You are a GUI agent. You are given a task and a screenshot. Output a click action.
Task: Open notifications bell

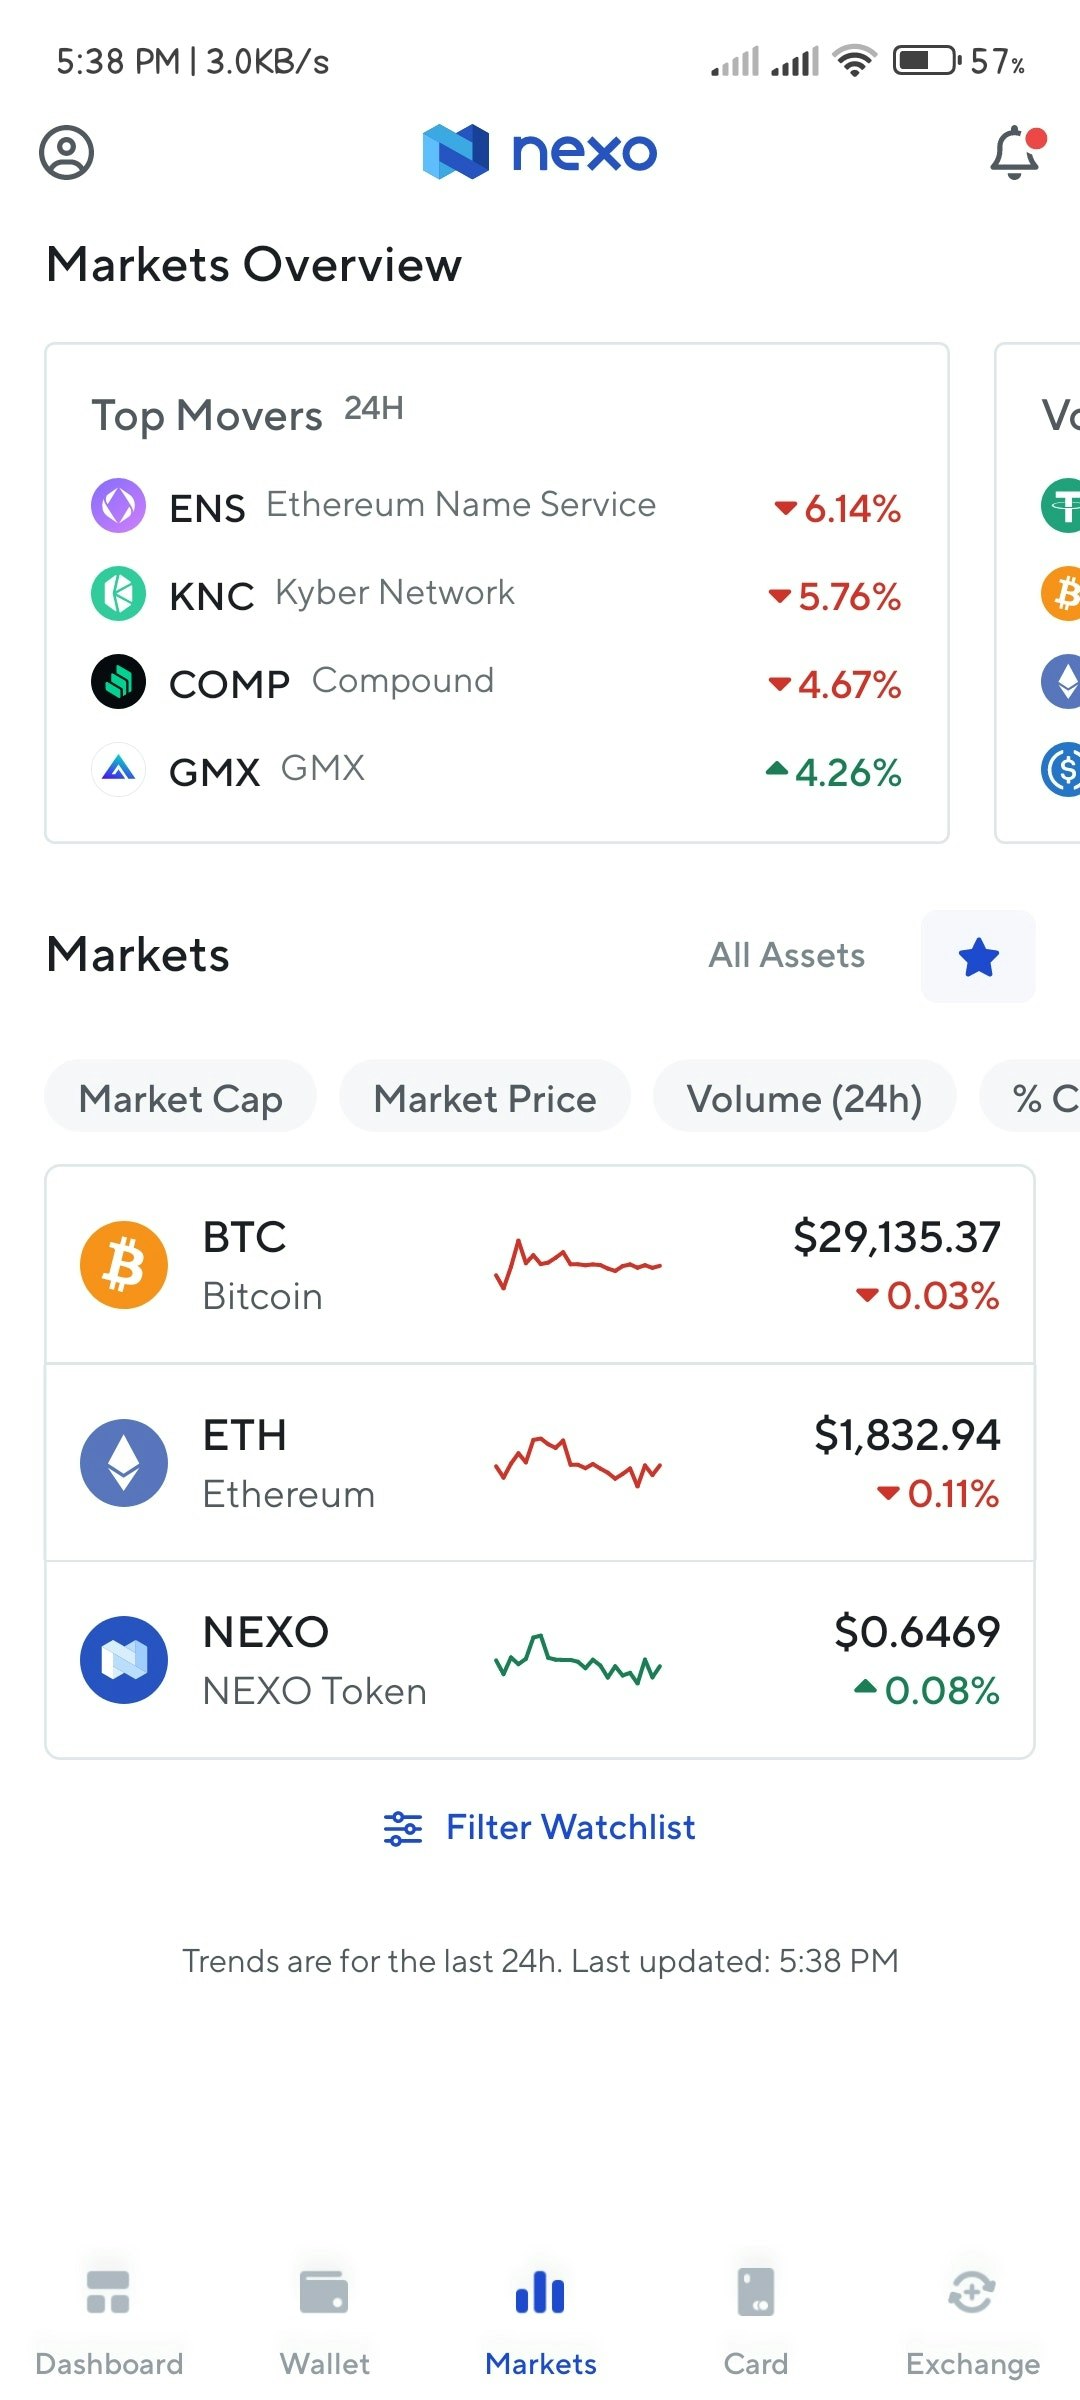(1015, 153)
